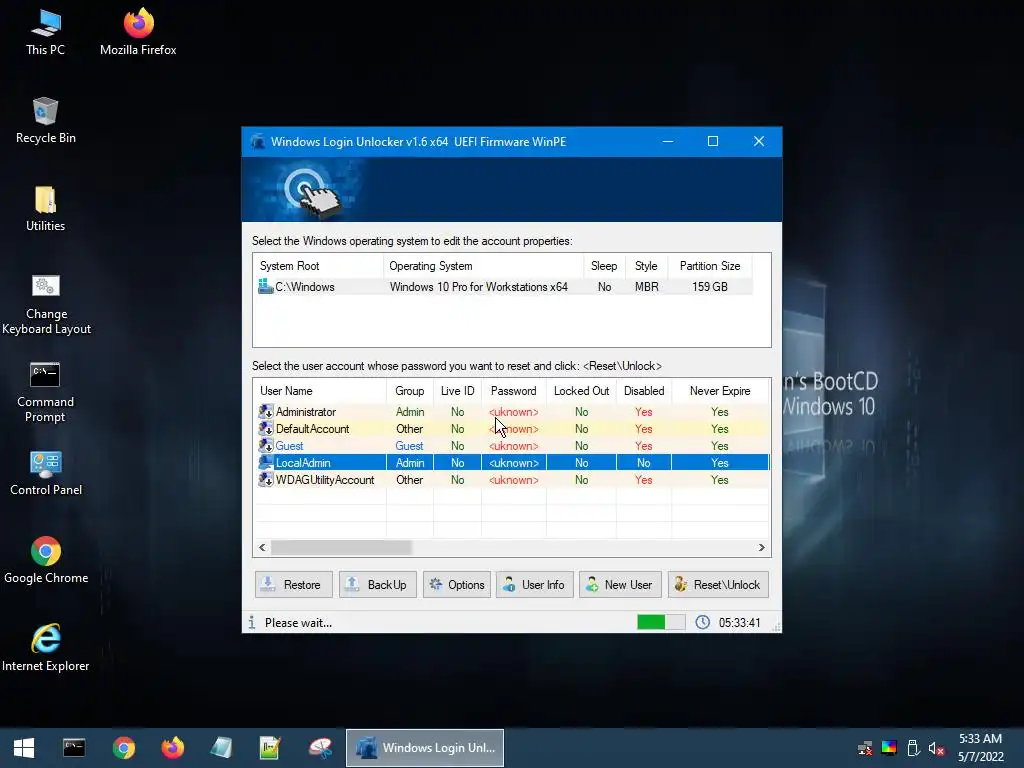The image size is (1024, 768).
Task: Click the user list scroll left arrow
Action: coord(262,547)
